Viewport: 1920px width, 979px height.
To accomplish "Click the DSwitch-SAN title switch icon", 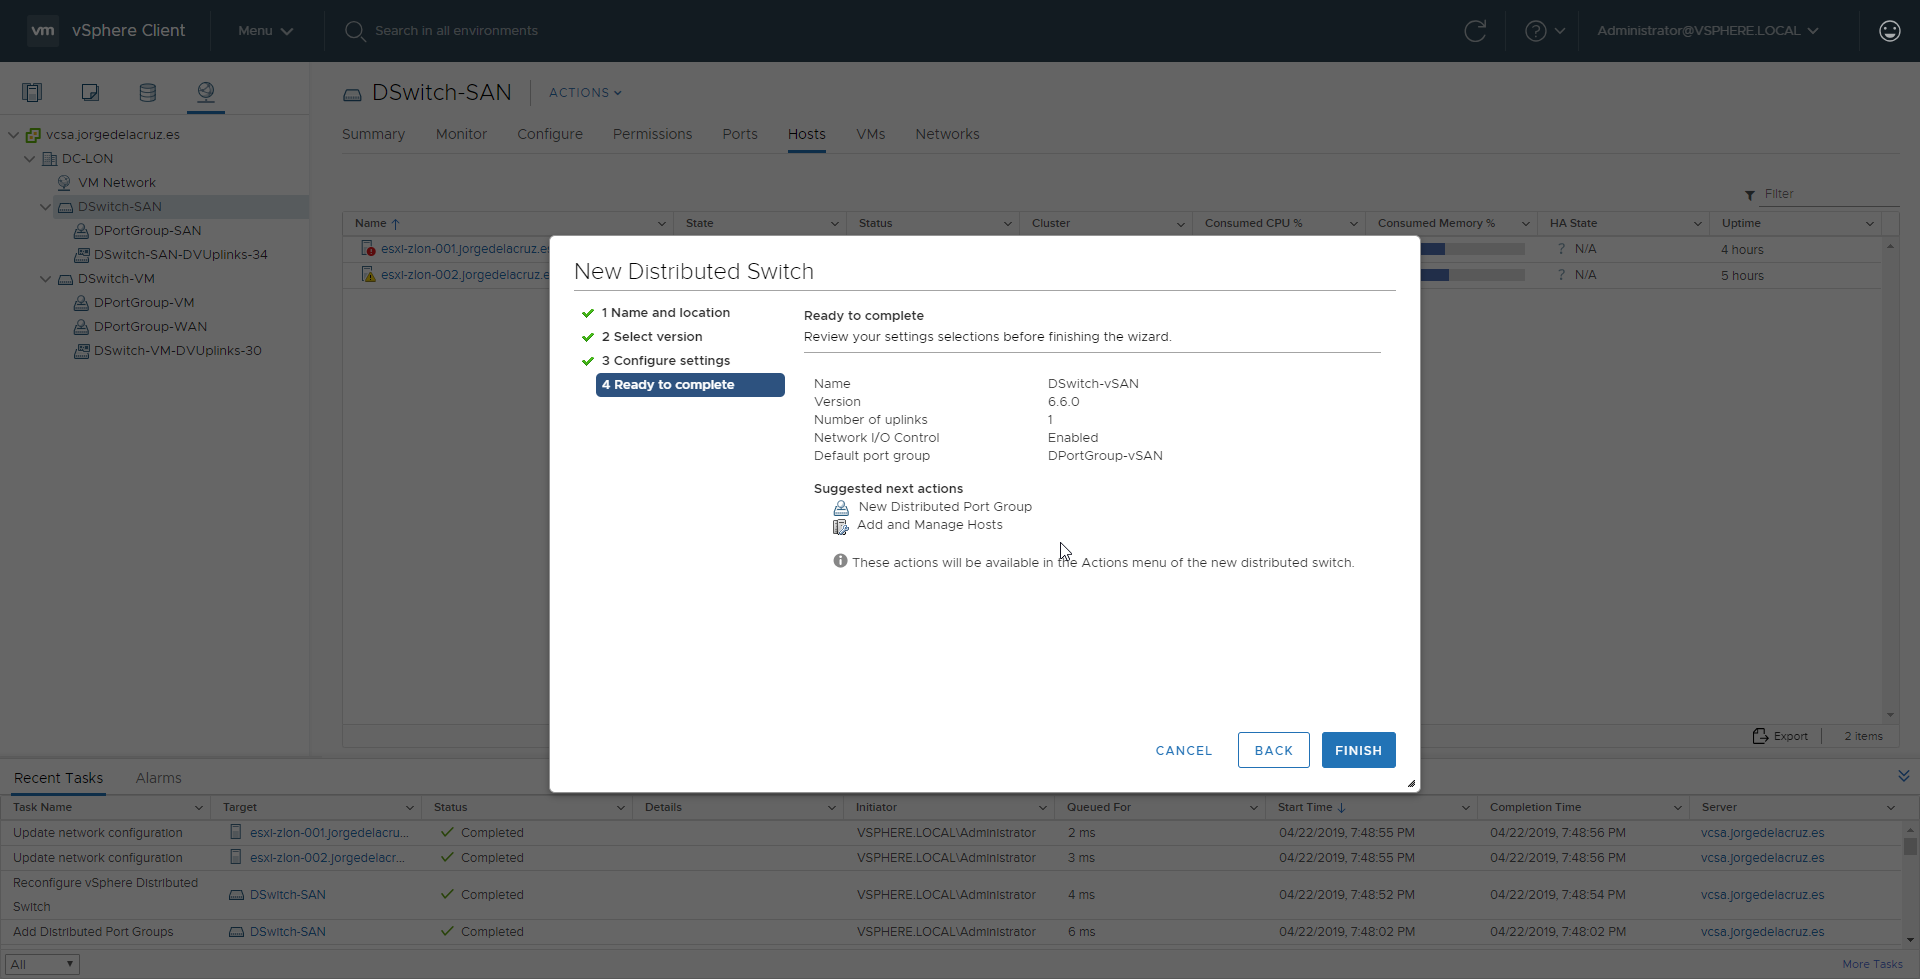I will coord(352,95).
